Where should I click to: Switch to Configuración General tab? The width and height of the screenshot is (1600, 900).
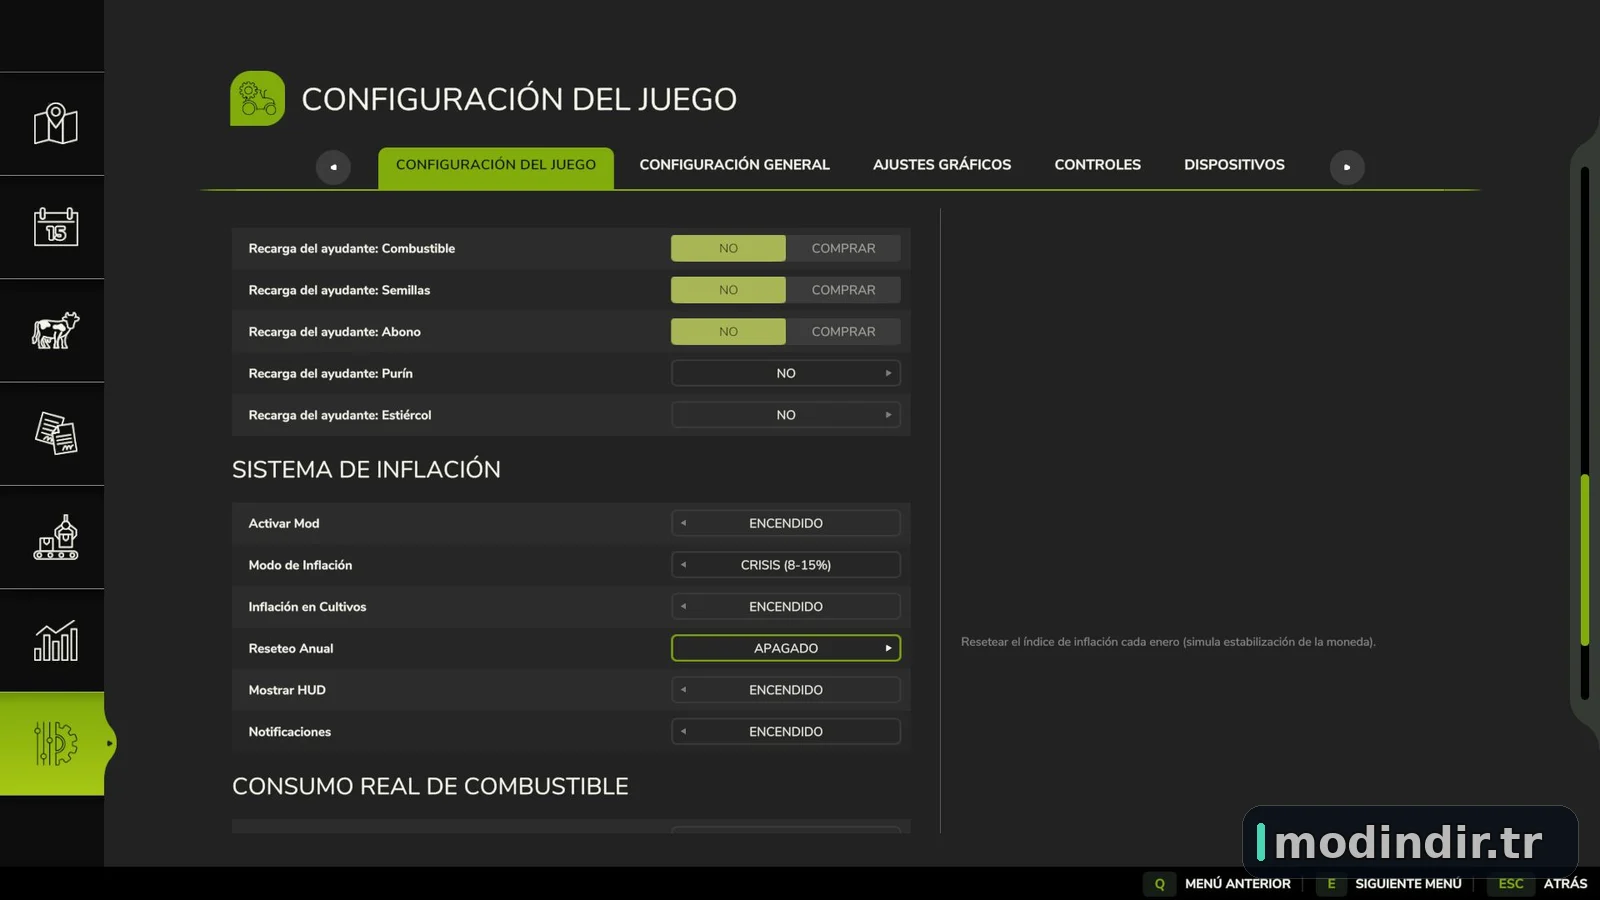pyautogui.click(x=734, y=165)
